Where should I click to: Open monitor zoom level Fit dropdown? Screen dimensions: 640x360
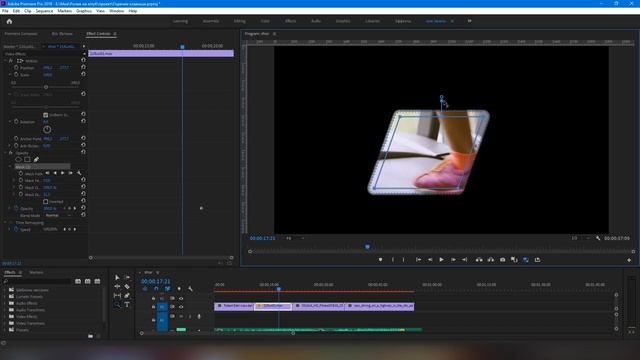coord(295,238)
